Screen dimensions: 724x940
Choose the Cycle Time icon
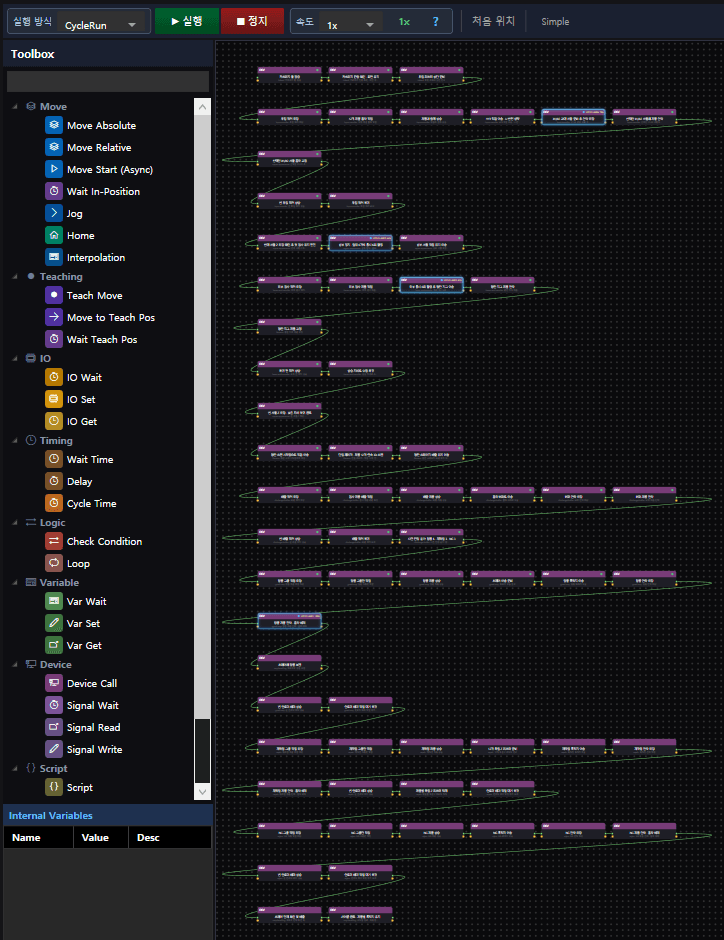tap(54, 504)
